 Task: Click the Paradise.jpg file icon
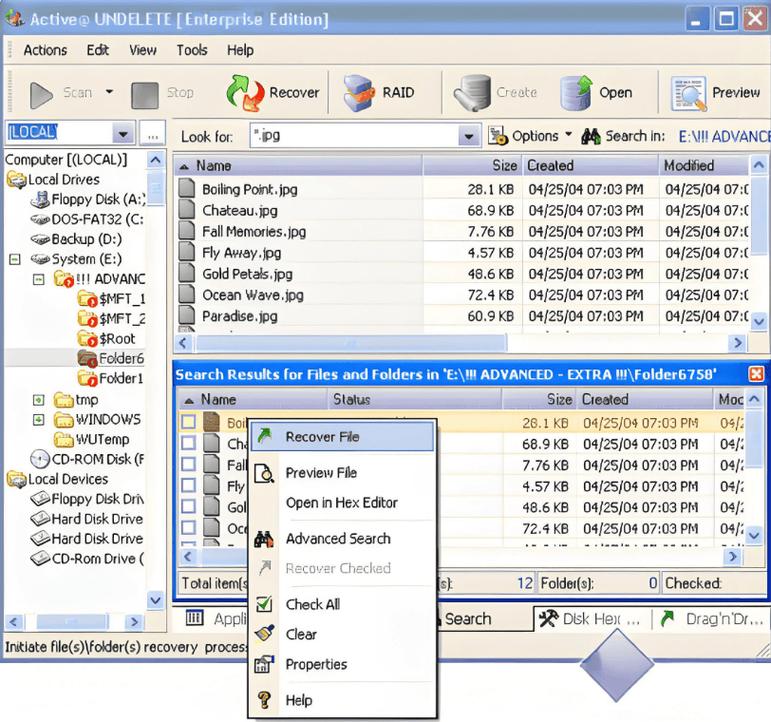pos(186,315)
